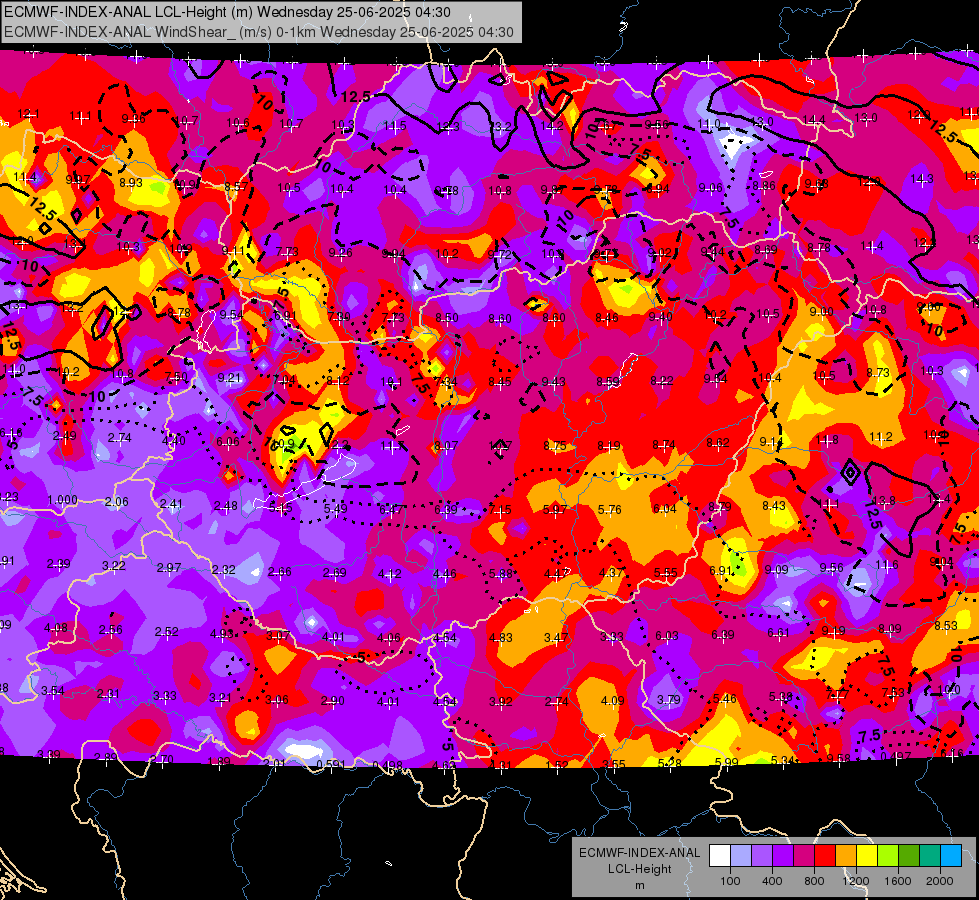
Task: Click the wind shear value 2.32
Action: coord(224,570)
